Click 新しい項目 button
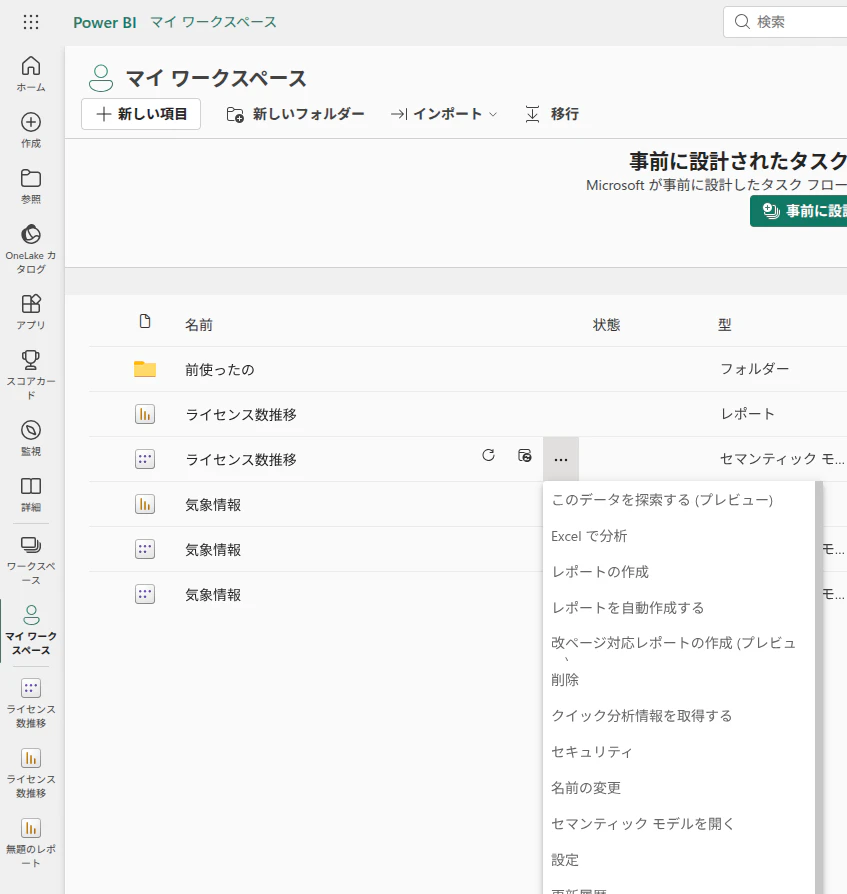 tap(141, 114)
